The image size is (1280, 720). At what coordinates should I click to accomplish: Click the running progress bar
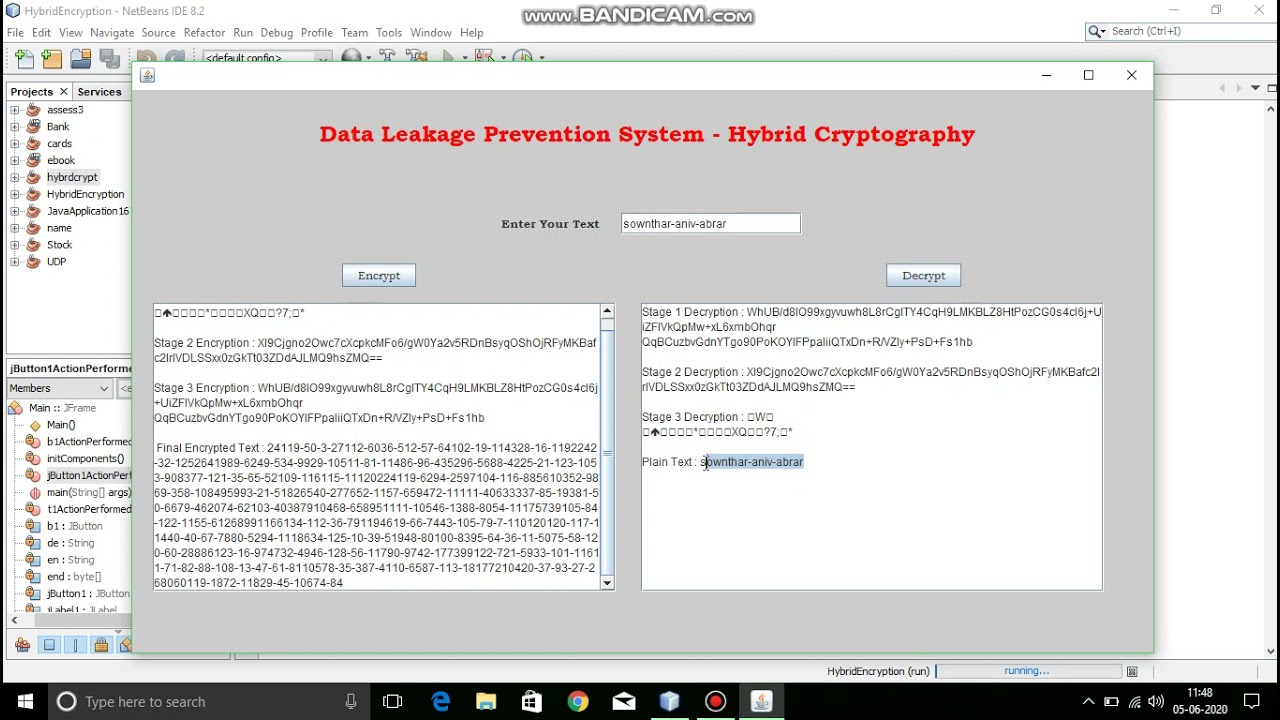click(1027, 672)
